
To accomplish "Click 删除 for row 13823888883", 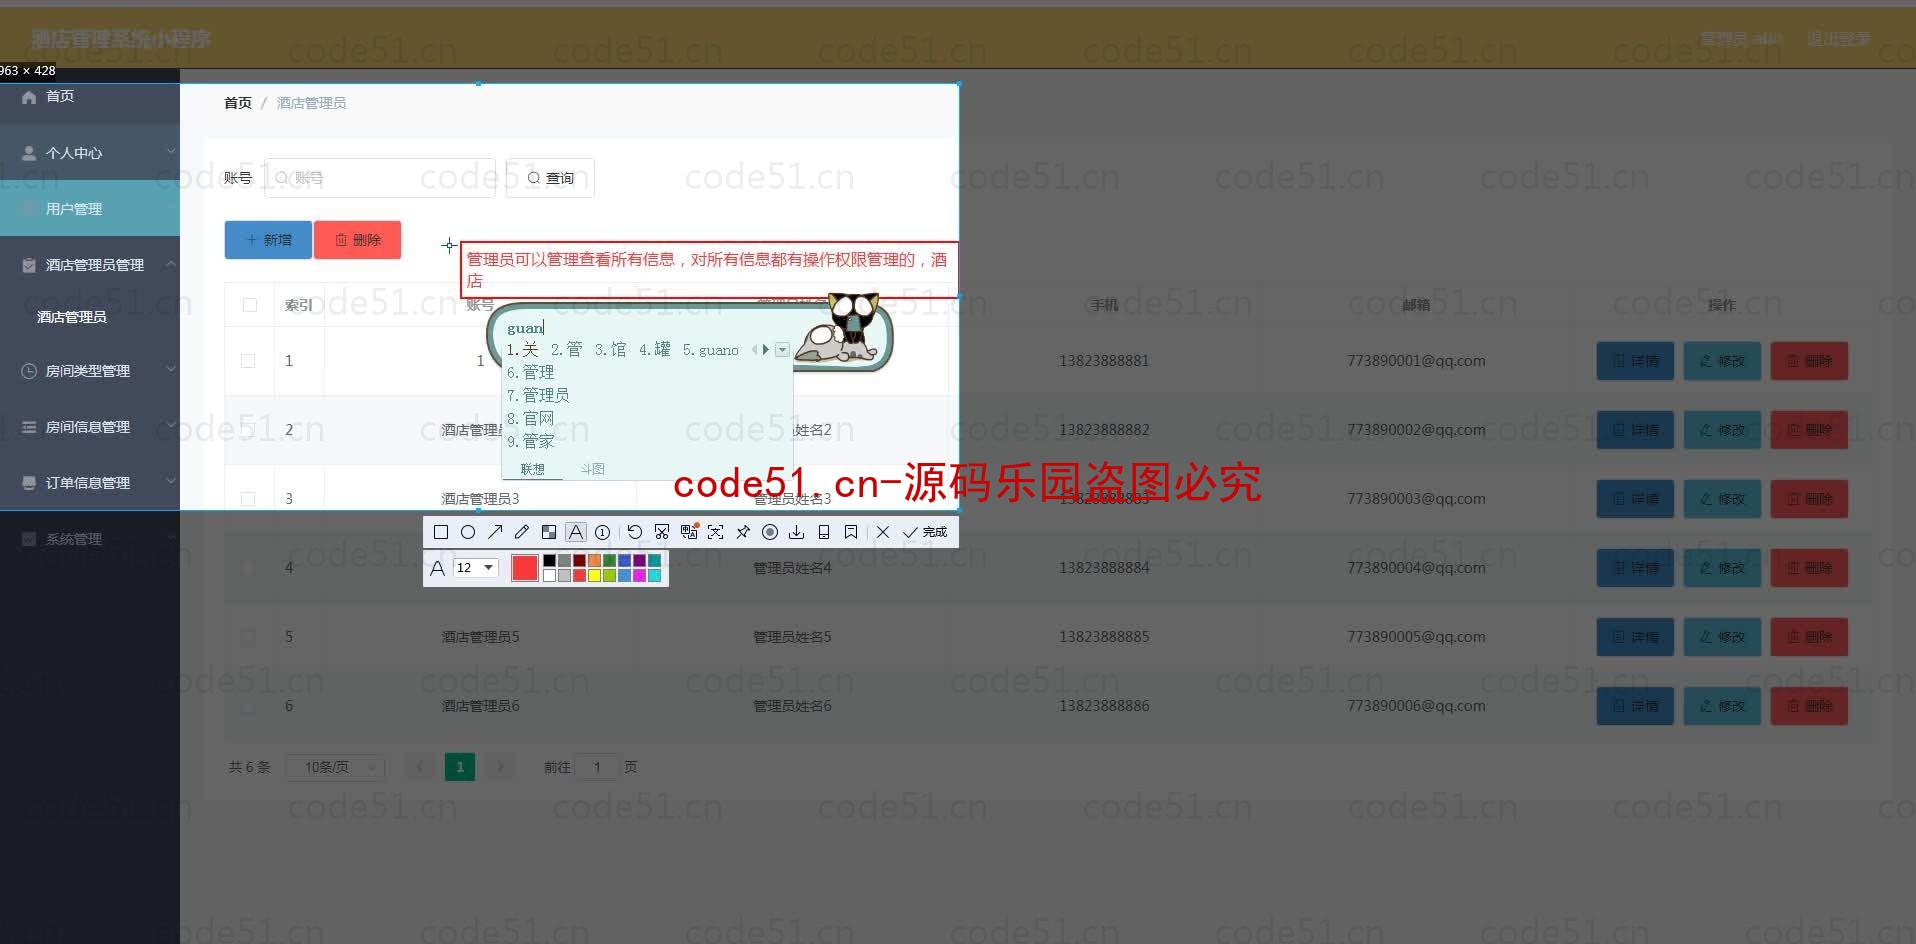I will tap(1809, 499).
